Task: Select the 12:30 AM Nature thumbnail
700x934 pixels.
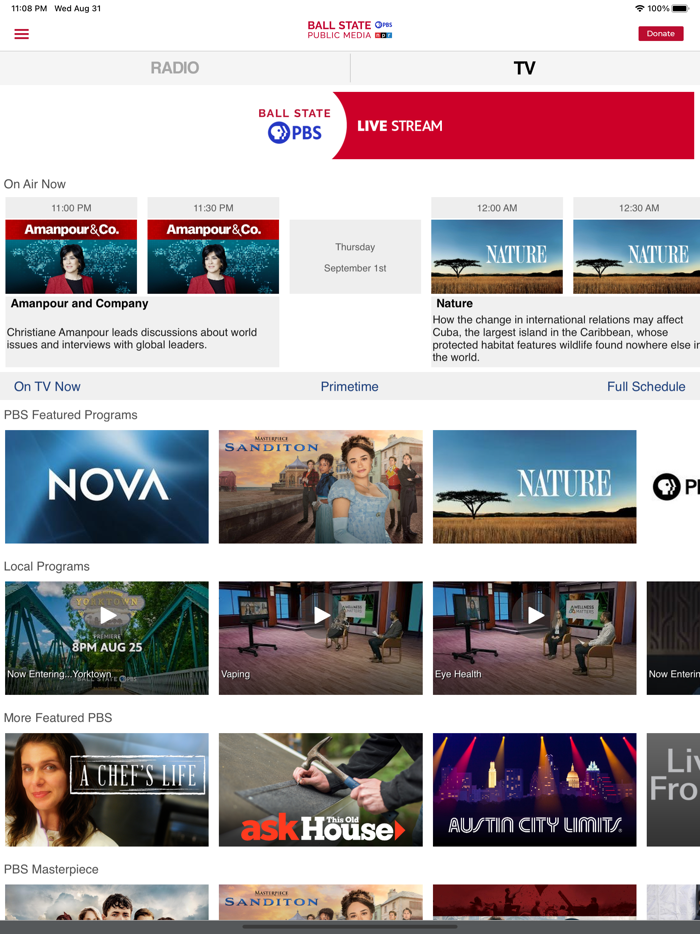Action: pyautogui.click(x=636, y=257)
